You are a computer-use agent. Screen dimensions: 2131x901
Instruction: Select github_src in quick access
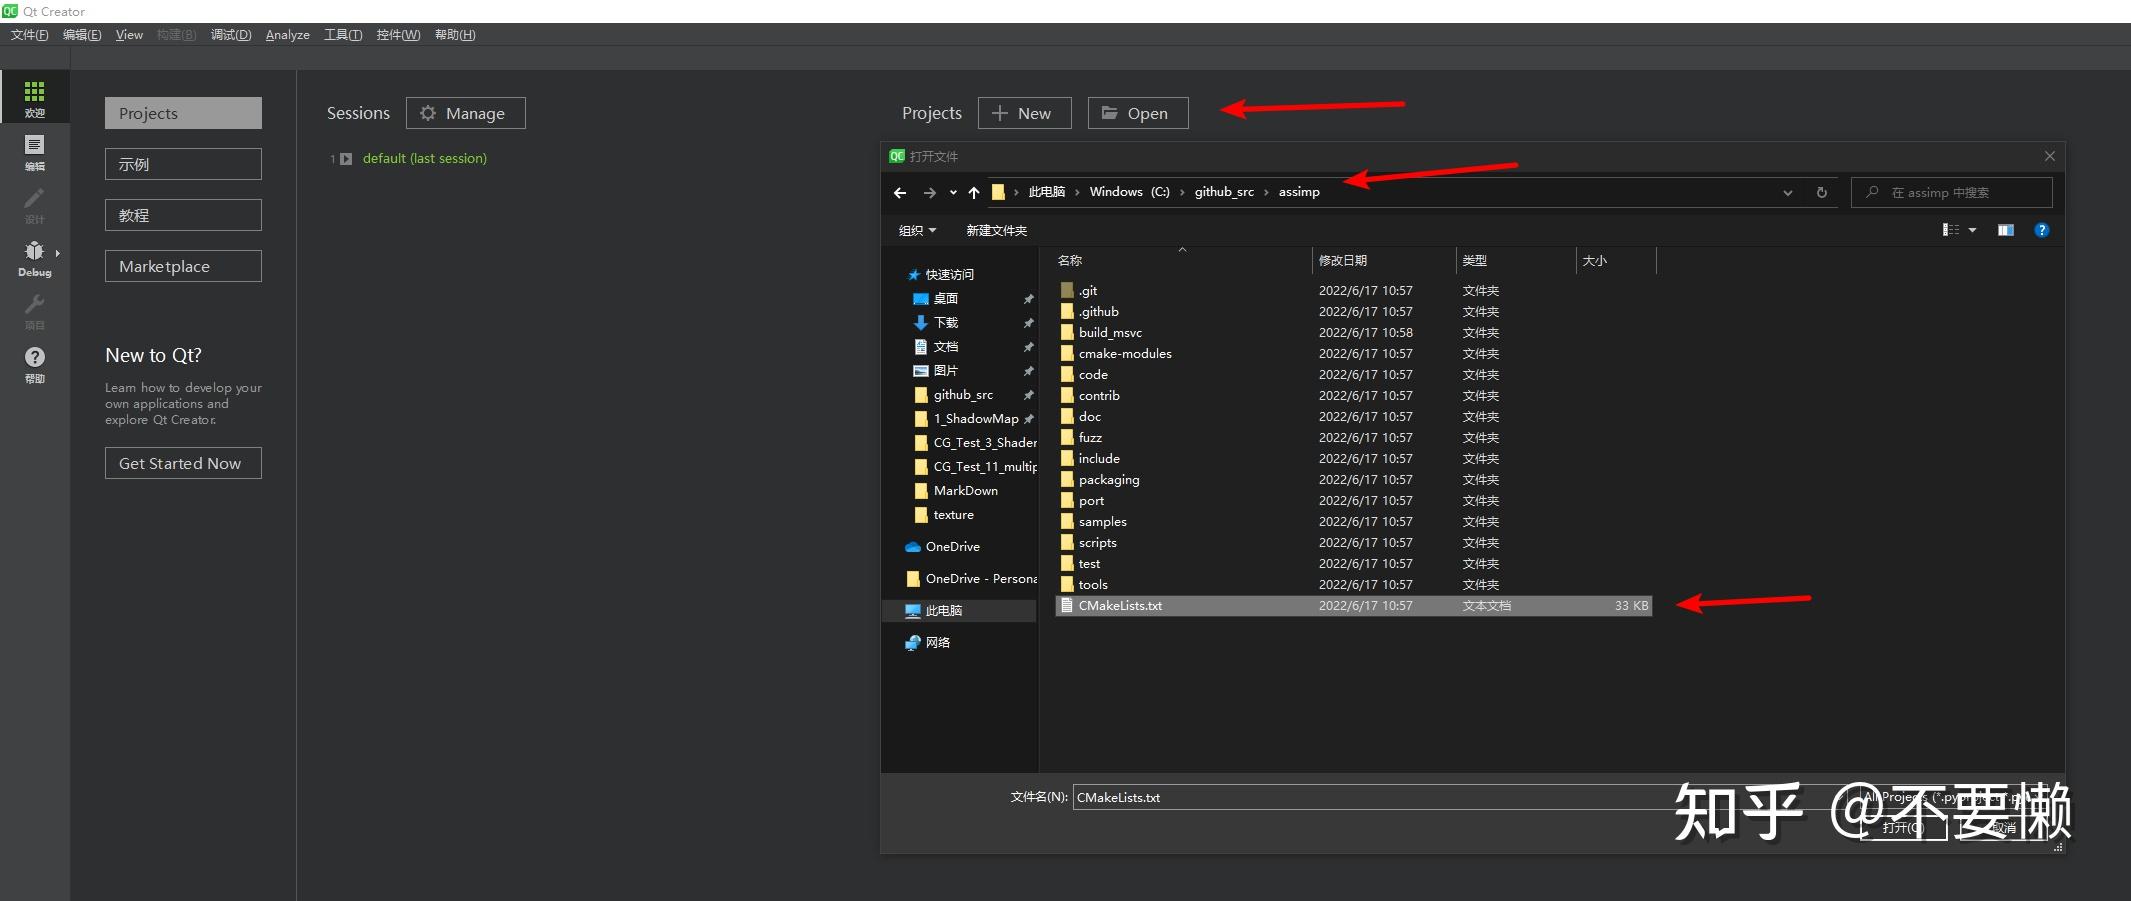pyautogui.click(x=962, y=394)
